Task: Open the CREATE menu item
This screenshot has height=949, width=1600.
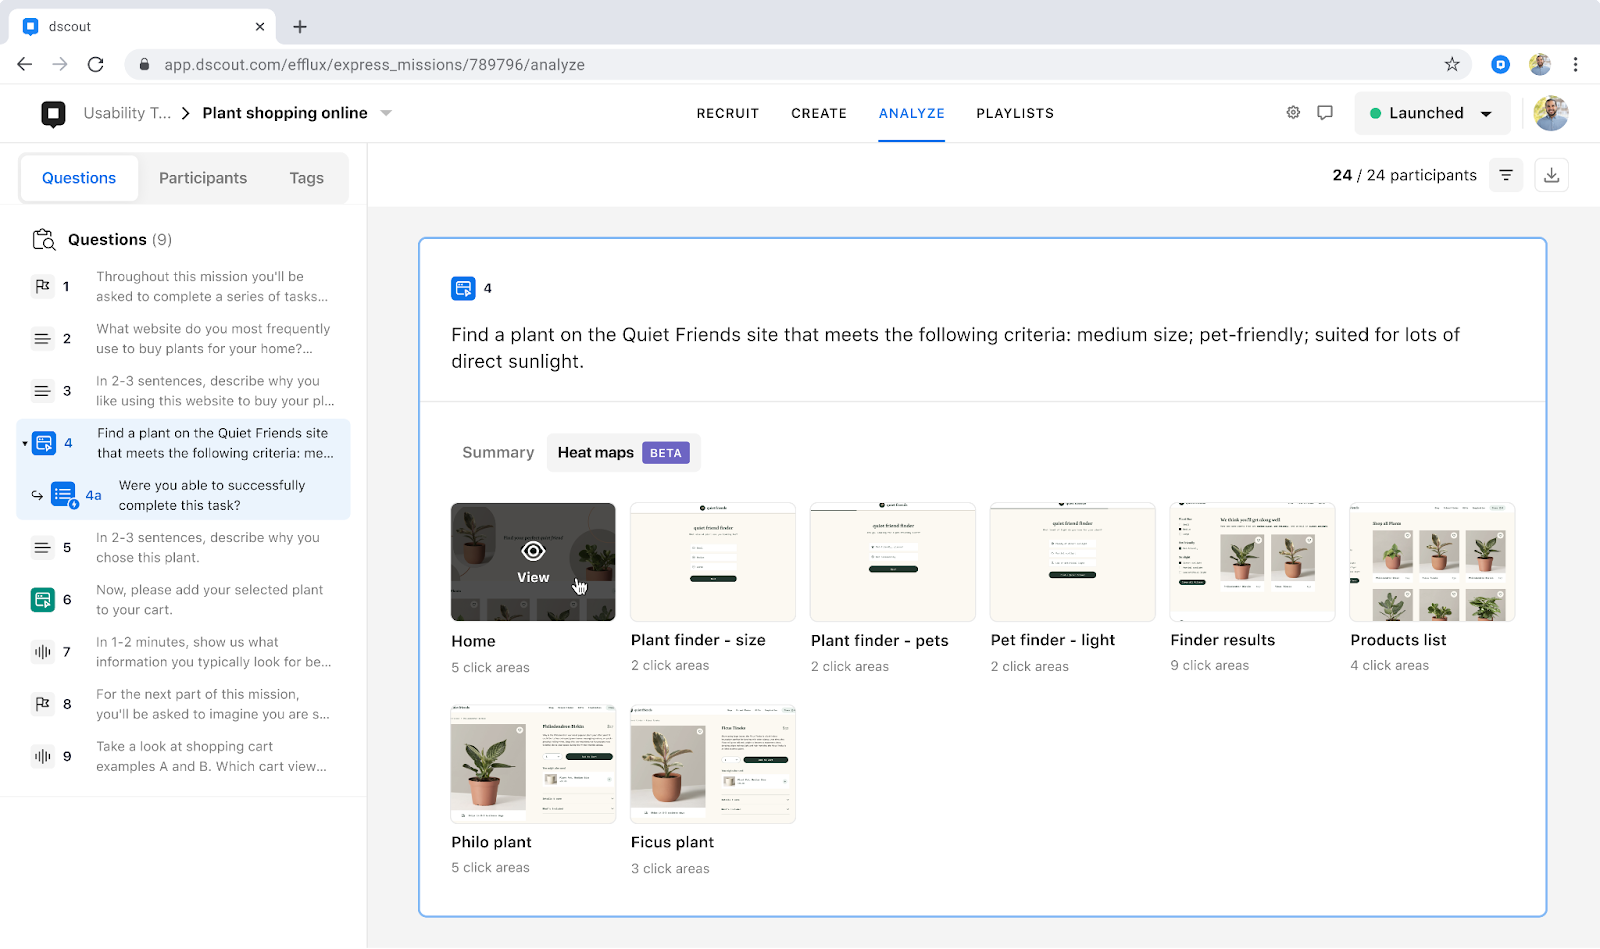Action: (819, 113)
